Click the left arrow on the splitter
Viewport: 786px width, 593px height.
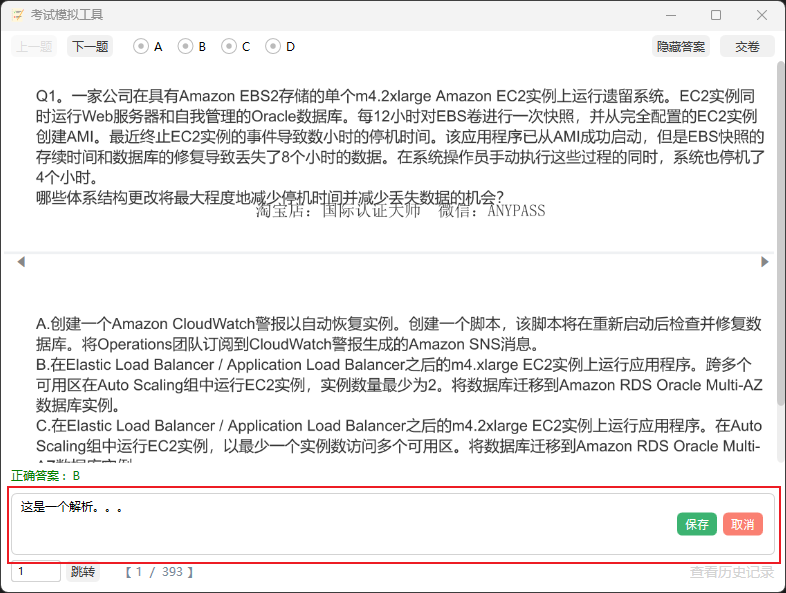21,261
